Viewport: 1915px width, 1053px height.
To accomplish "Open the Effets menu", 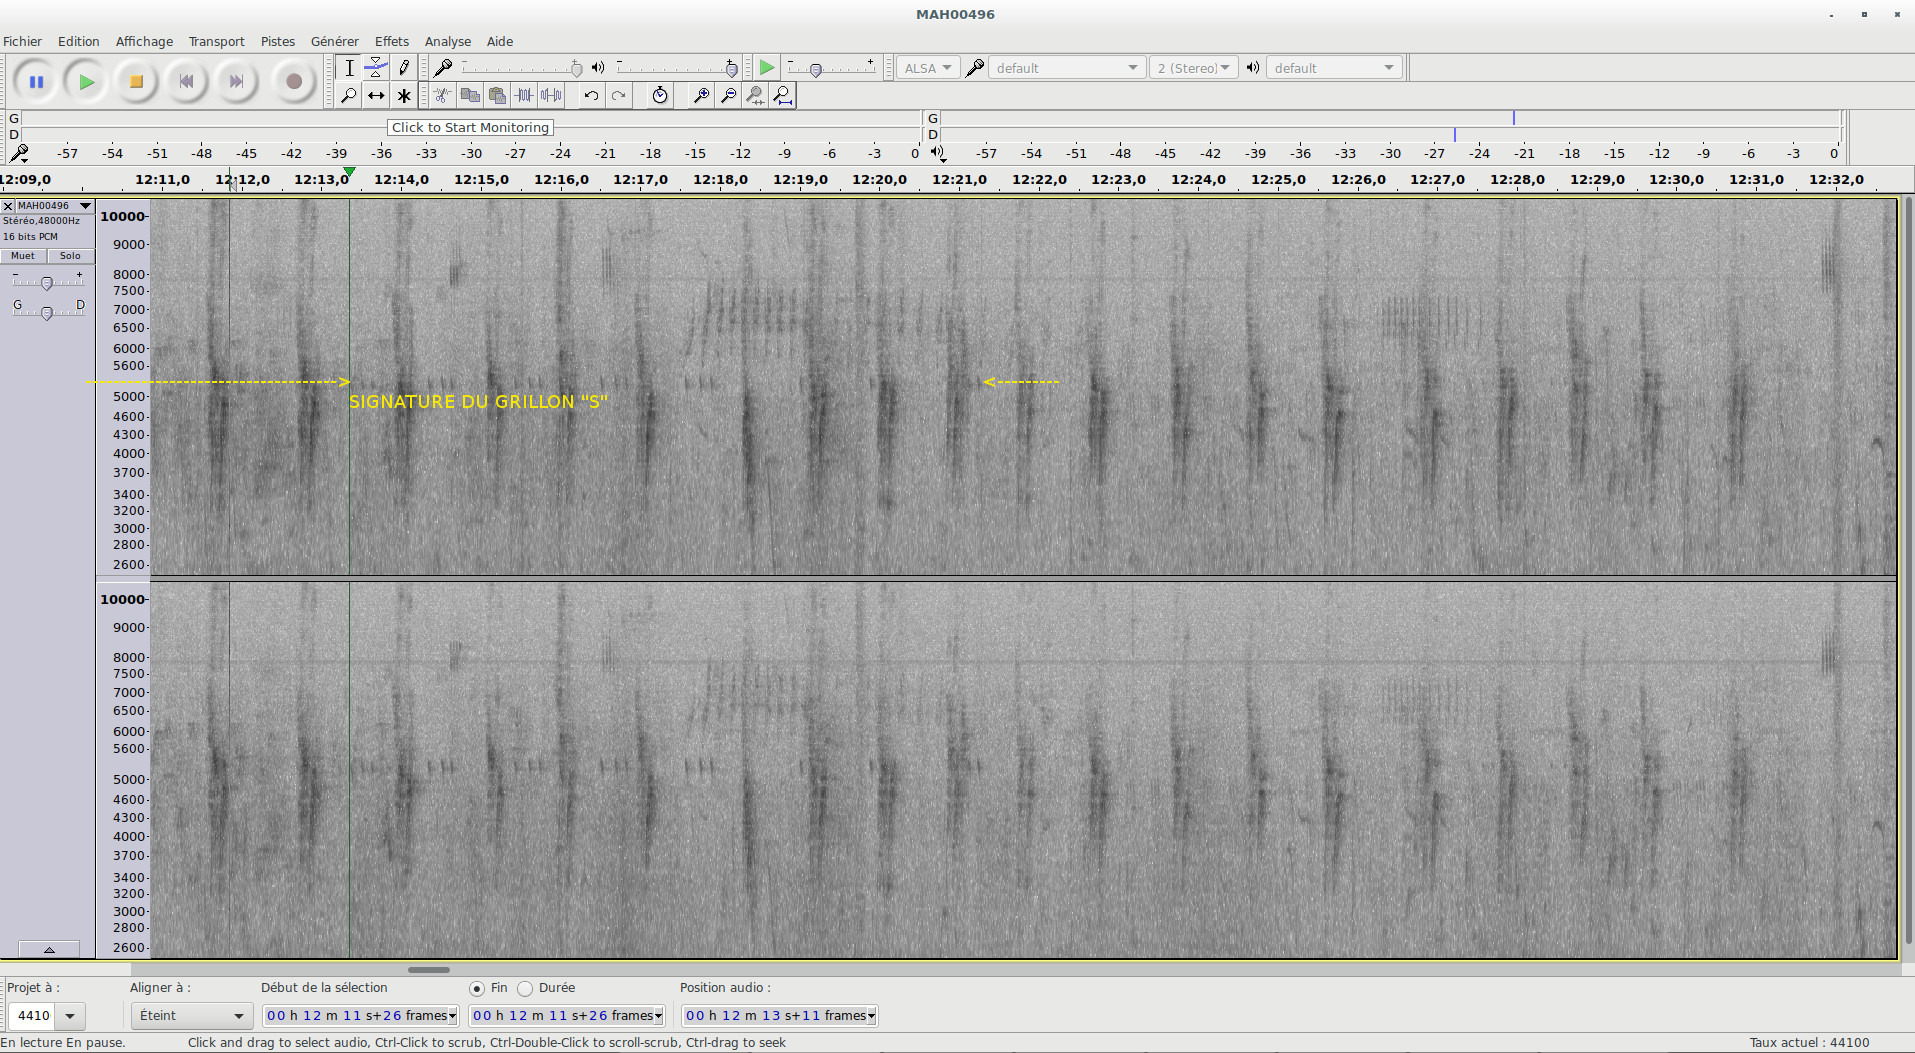I will click(x=391, y=41).
